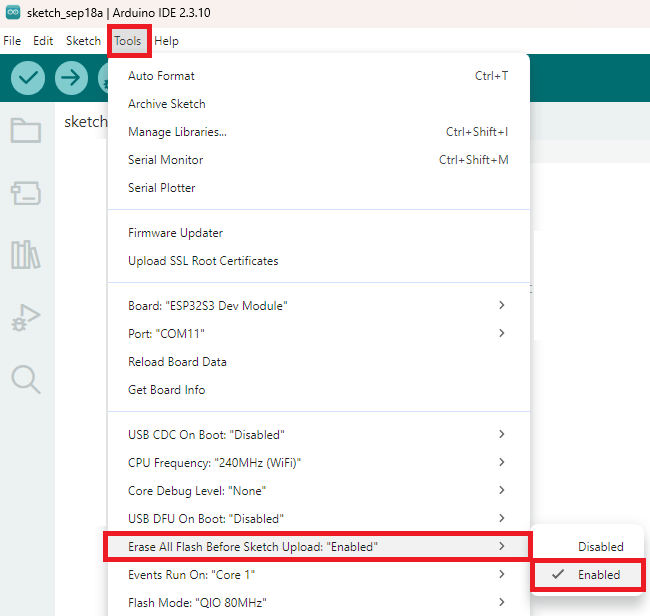
Task: Open the Sketchbook folder sidebar icon
Action: click(26, 130)
